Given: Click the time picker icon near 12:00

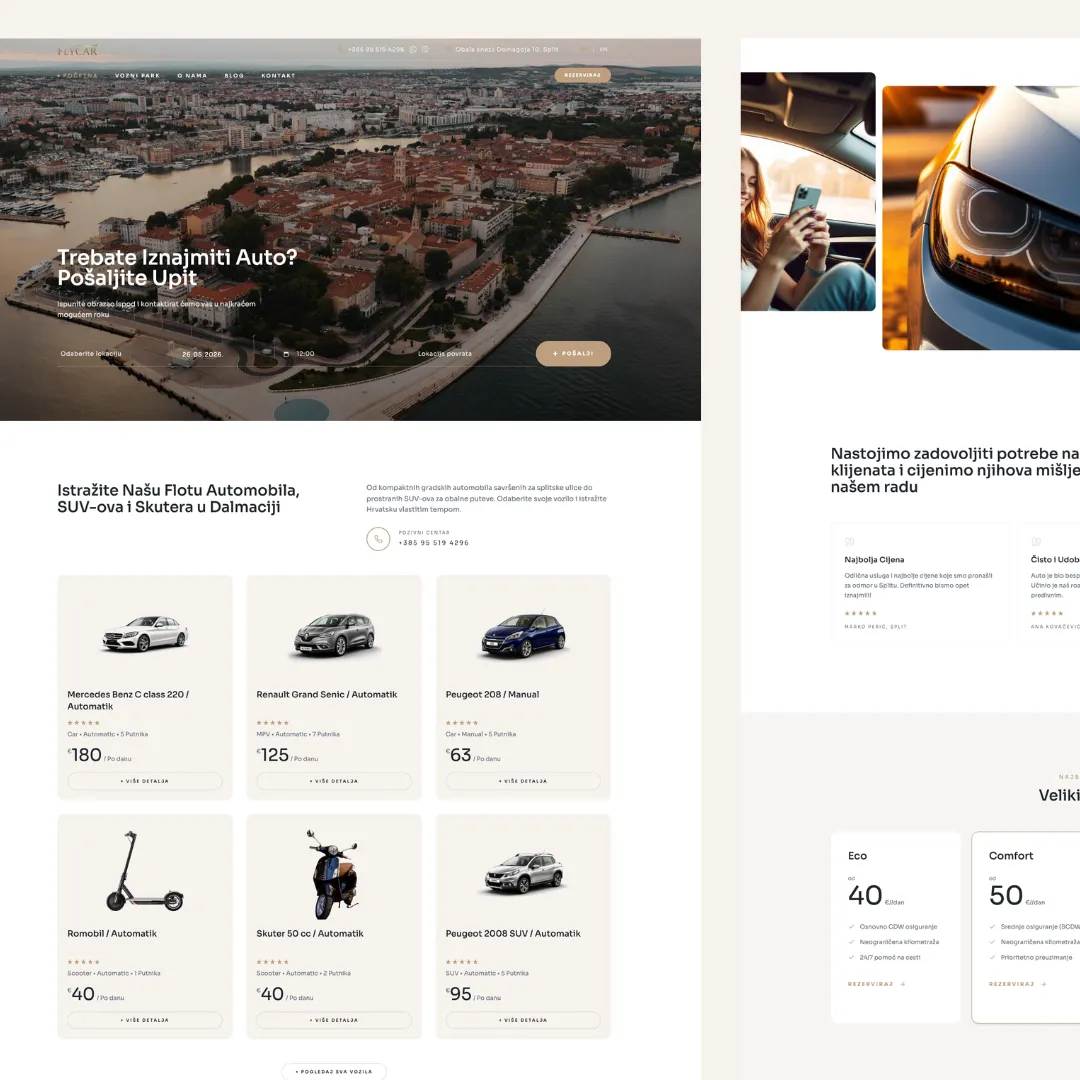Looking at the screenshot, I should tap(287, 354).
